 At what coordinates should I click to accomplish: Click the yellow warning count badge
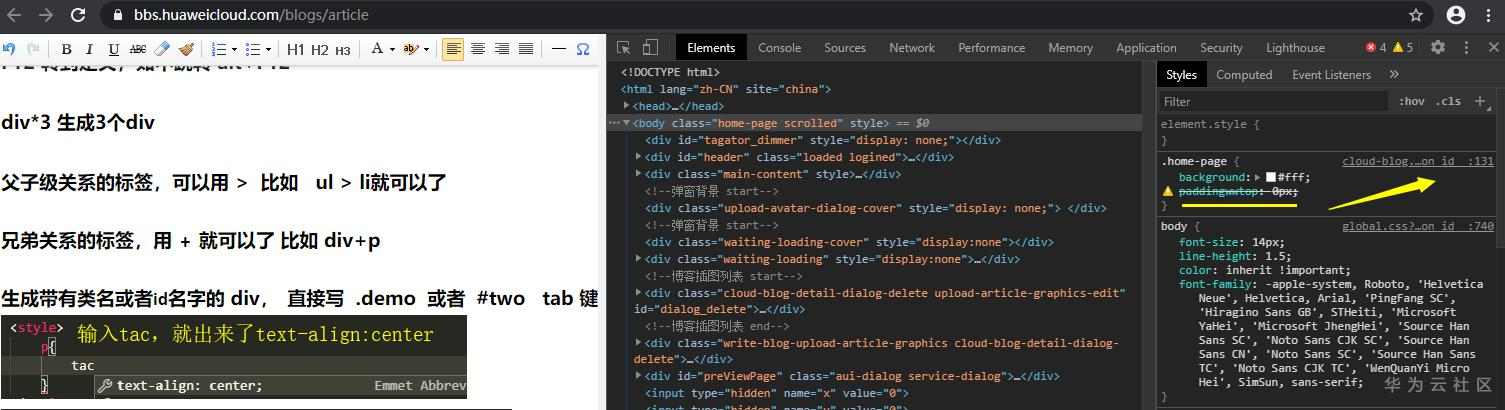tap(1404, 47)
